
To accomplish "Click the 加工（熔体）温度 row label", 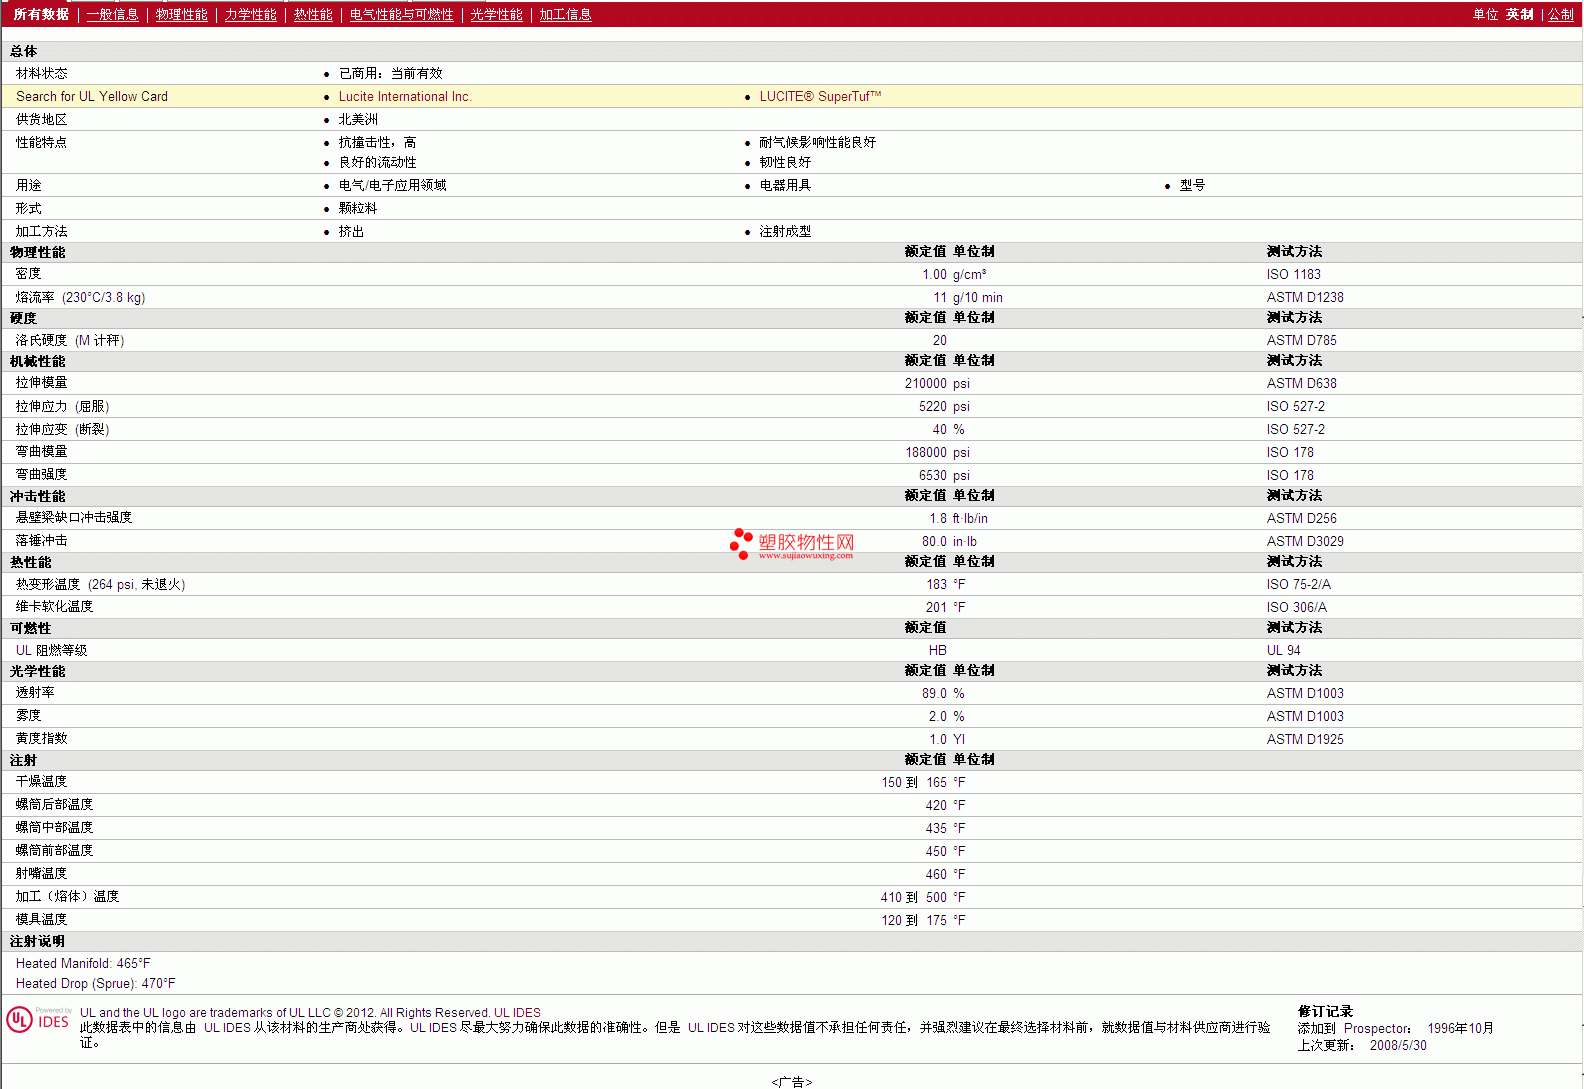I will [x=67, y=896].
